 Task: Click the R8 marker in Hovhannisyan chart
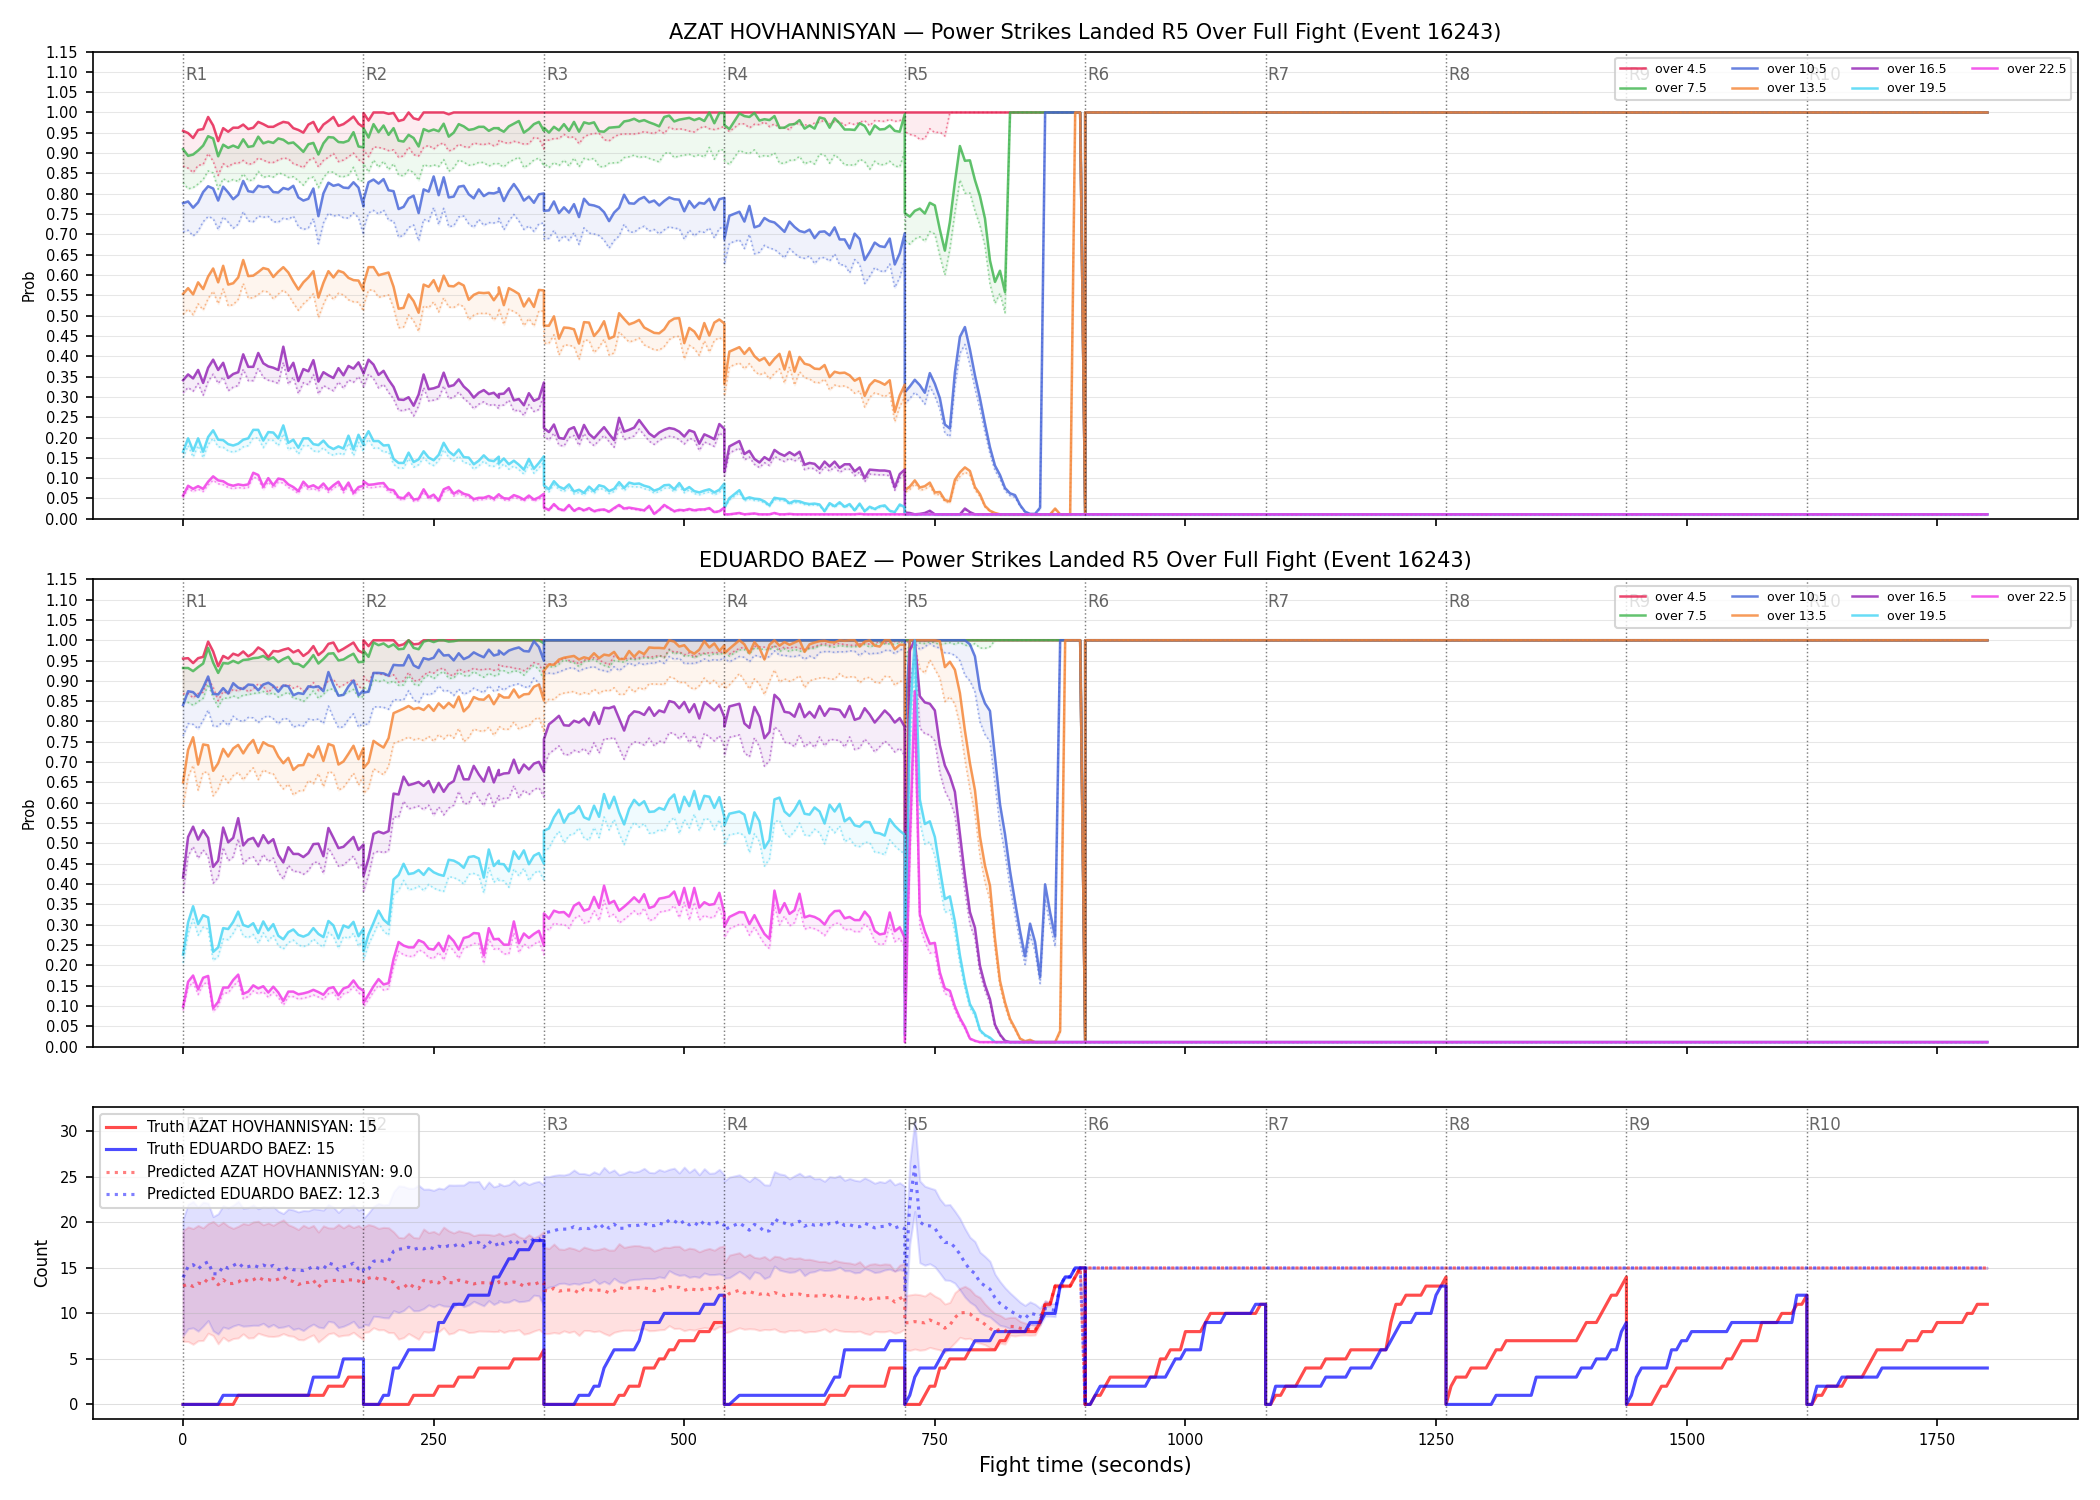(x=1459, y=74)
